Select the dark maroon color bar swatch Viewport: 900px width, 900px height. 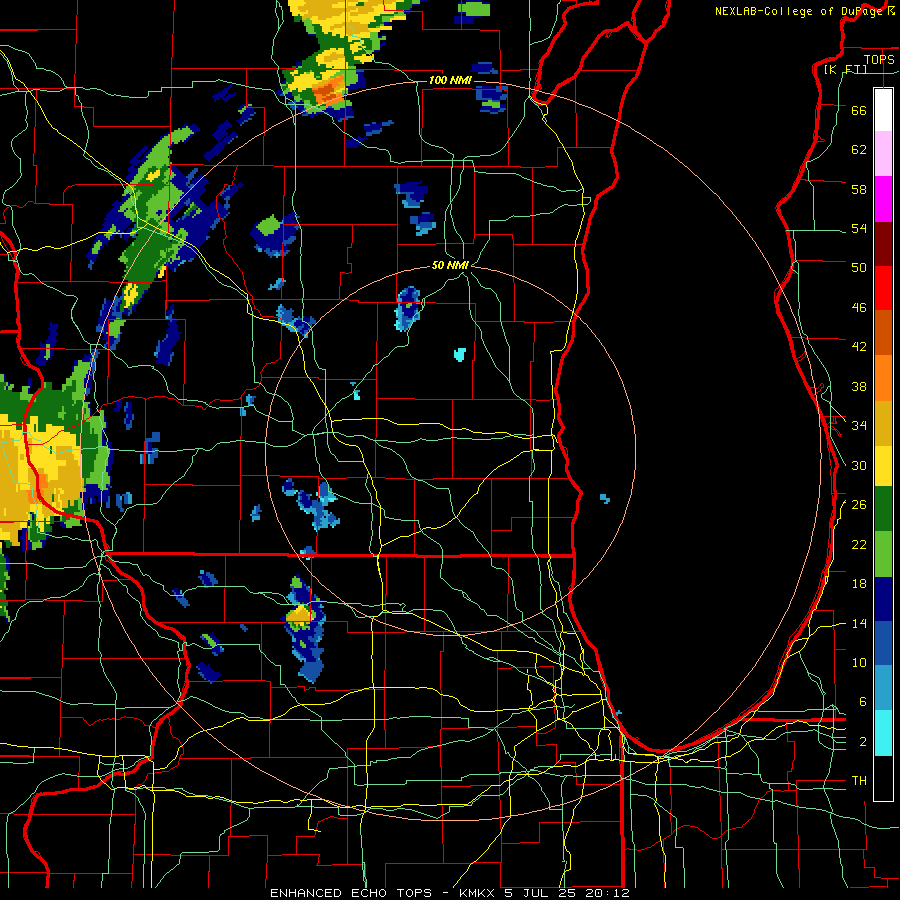click(883, 243)
